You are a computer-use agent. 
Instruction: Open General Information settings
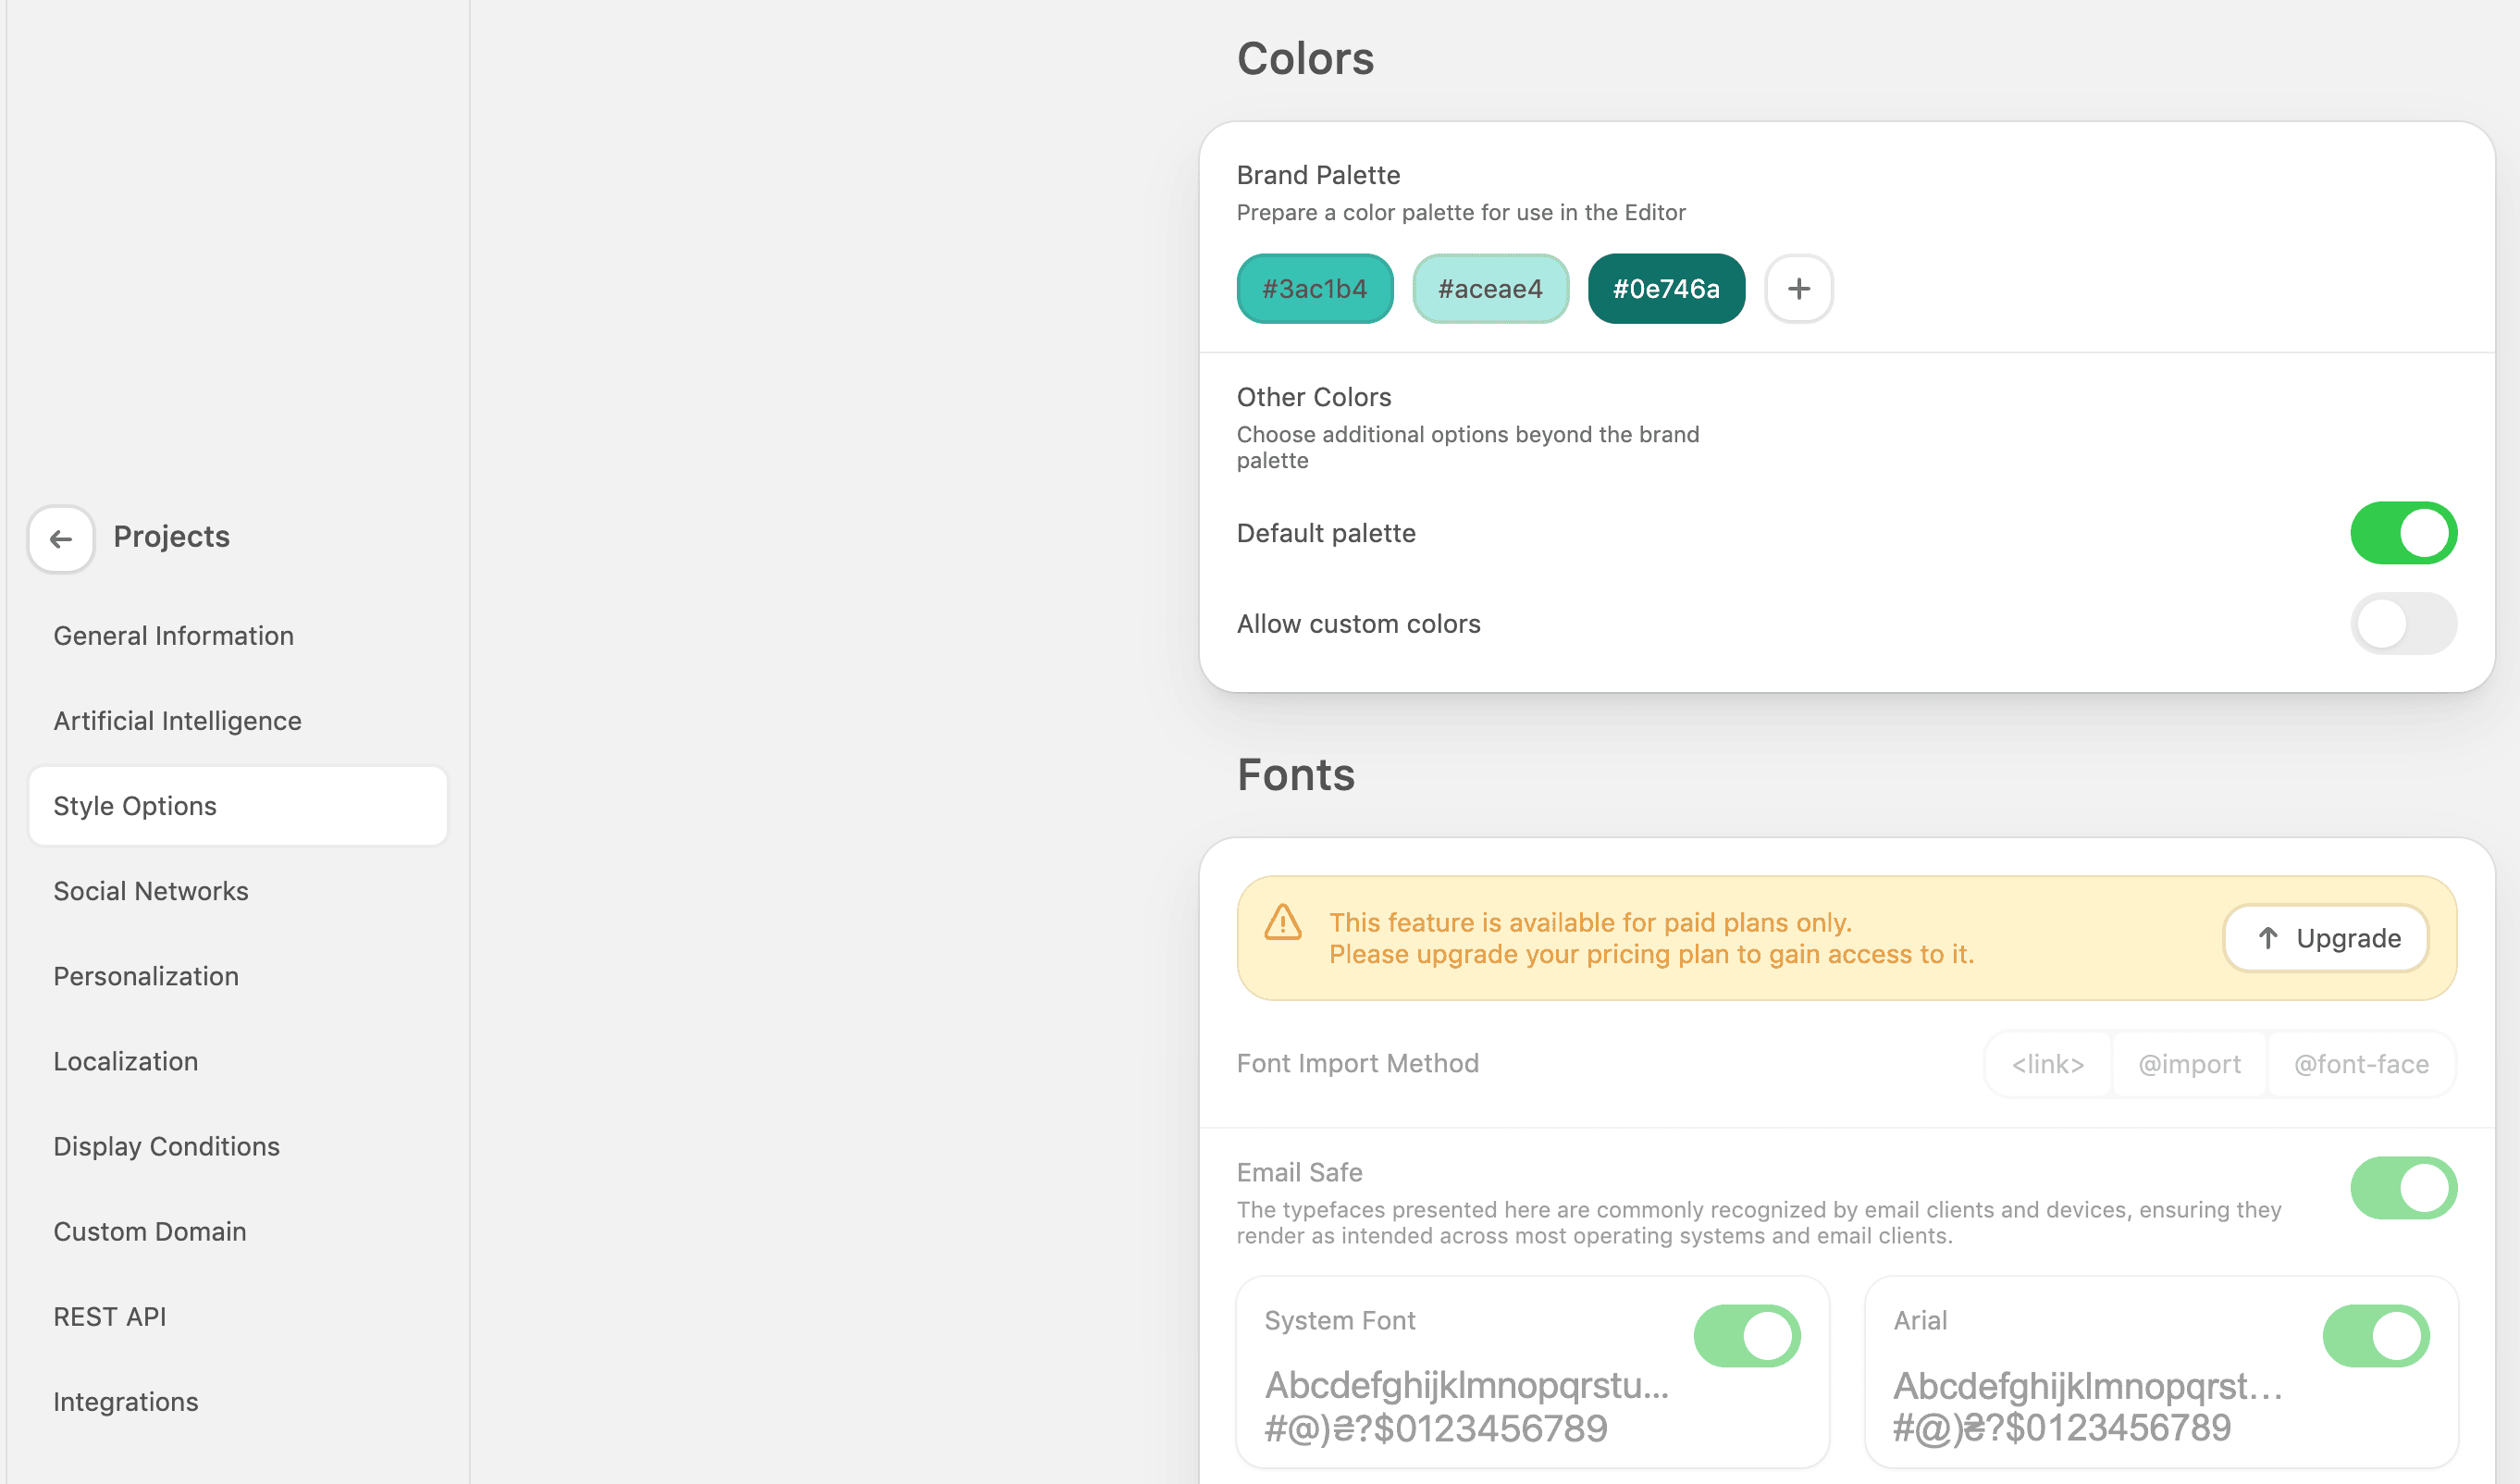tap(174, 636)
